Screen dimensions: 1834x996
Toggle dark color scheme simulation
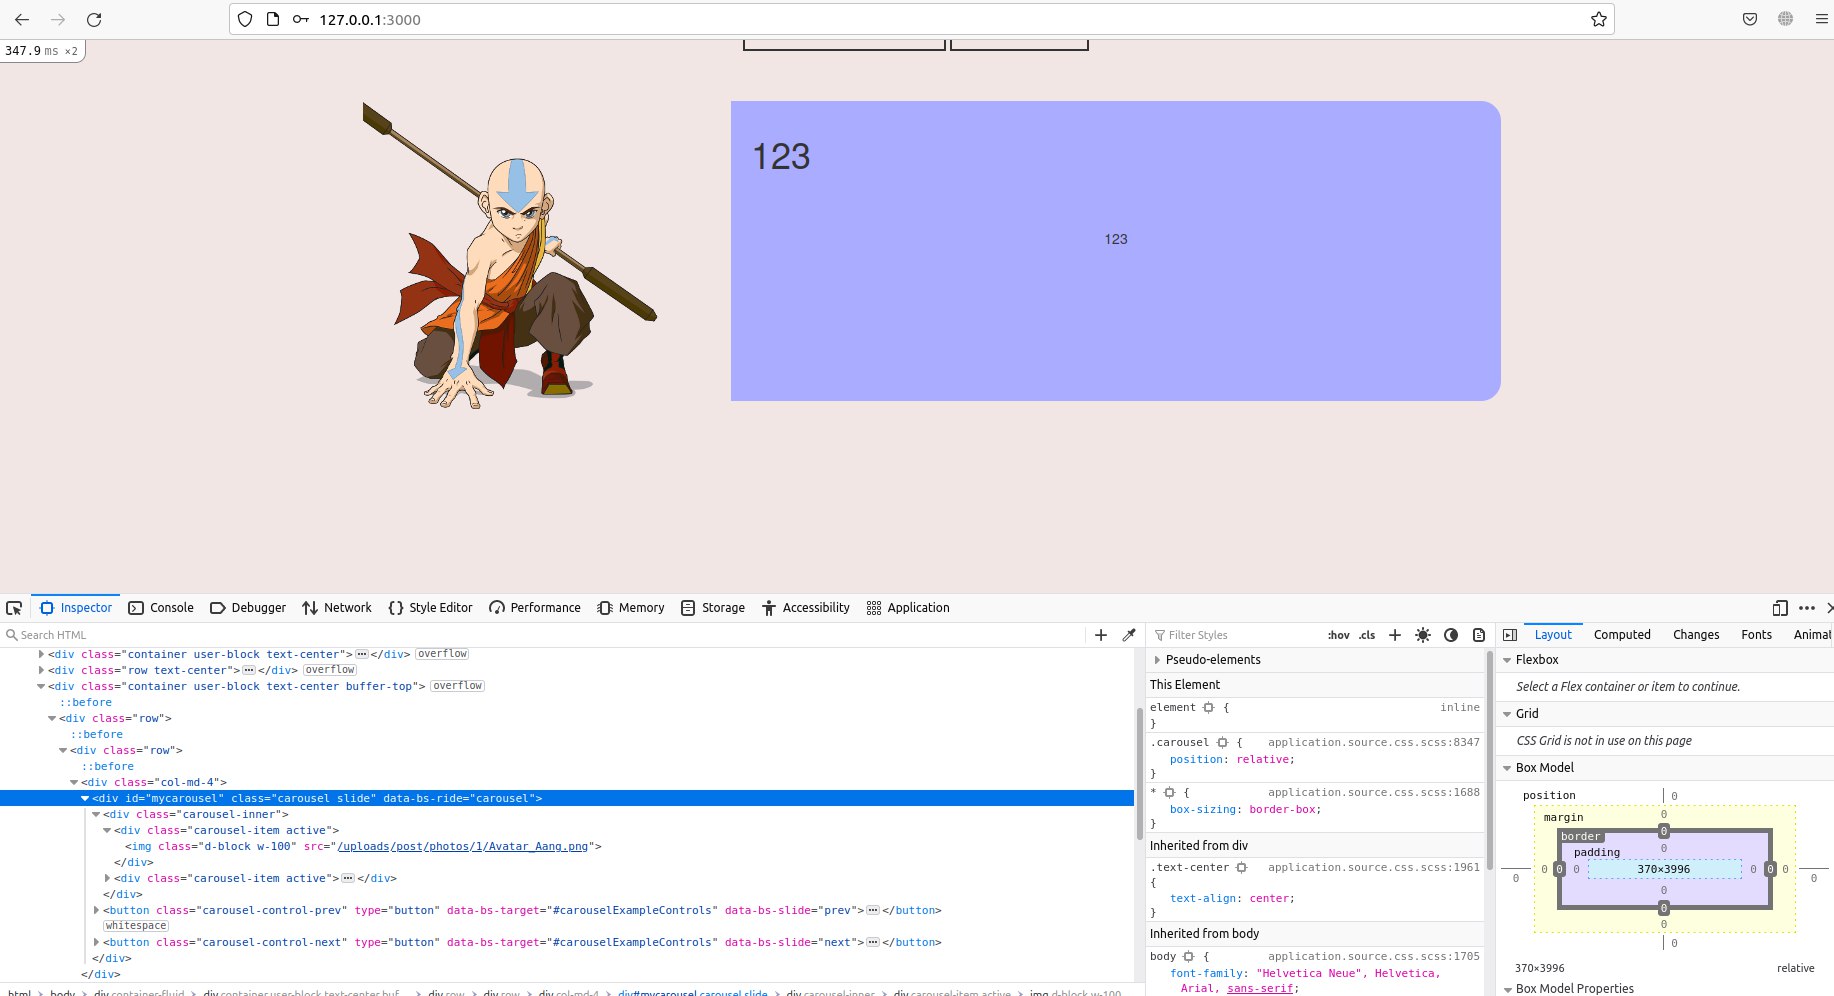coord(1451,635)
